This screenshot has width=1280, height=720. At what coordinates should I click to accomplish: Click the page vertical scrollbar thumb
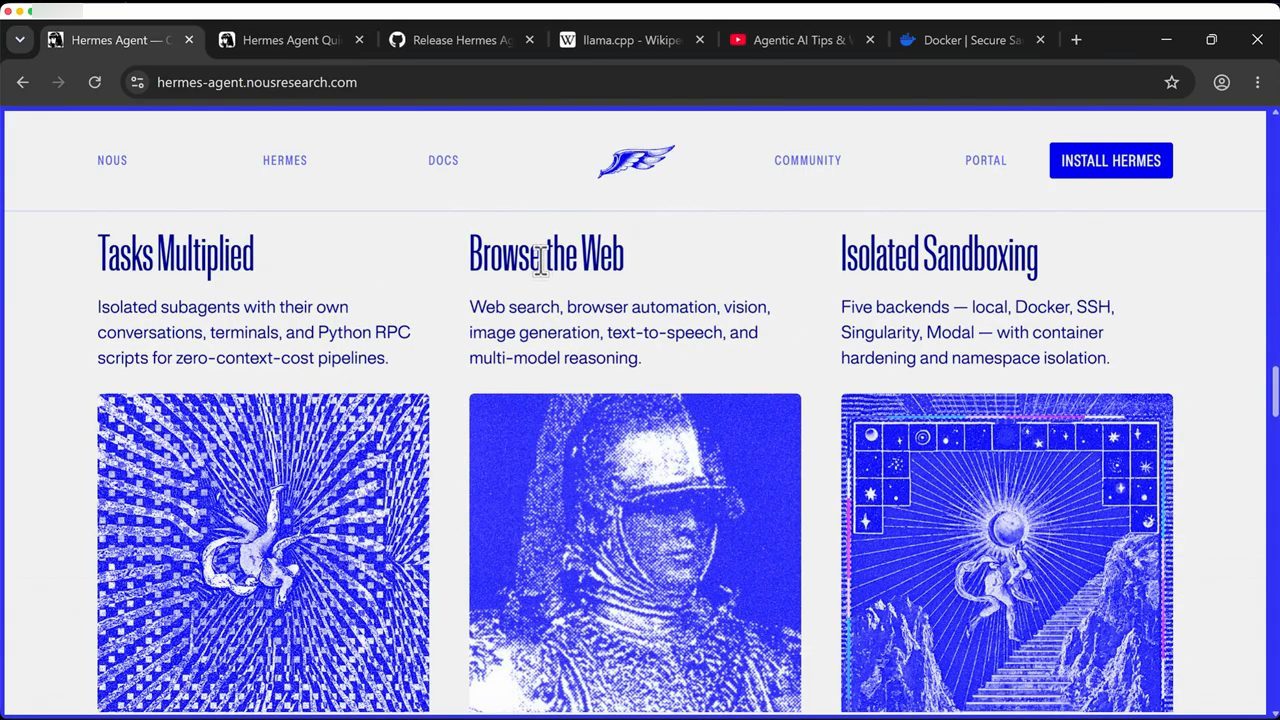pyautogui.click(x=1275, y=393)
